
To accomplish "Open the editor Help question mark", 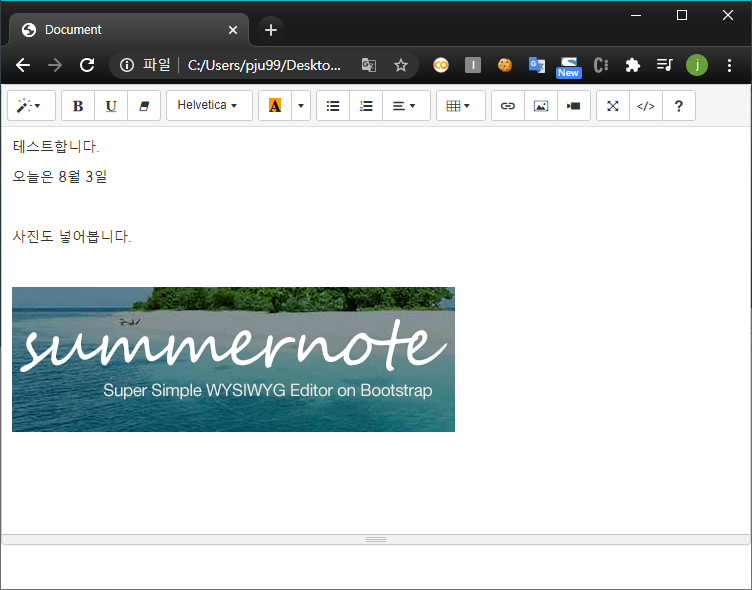I will click(x=679, y=106).
